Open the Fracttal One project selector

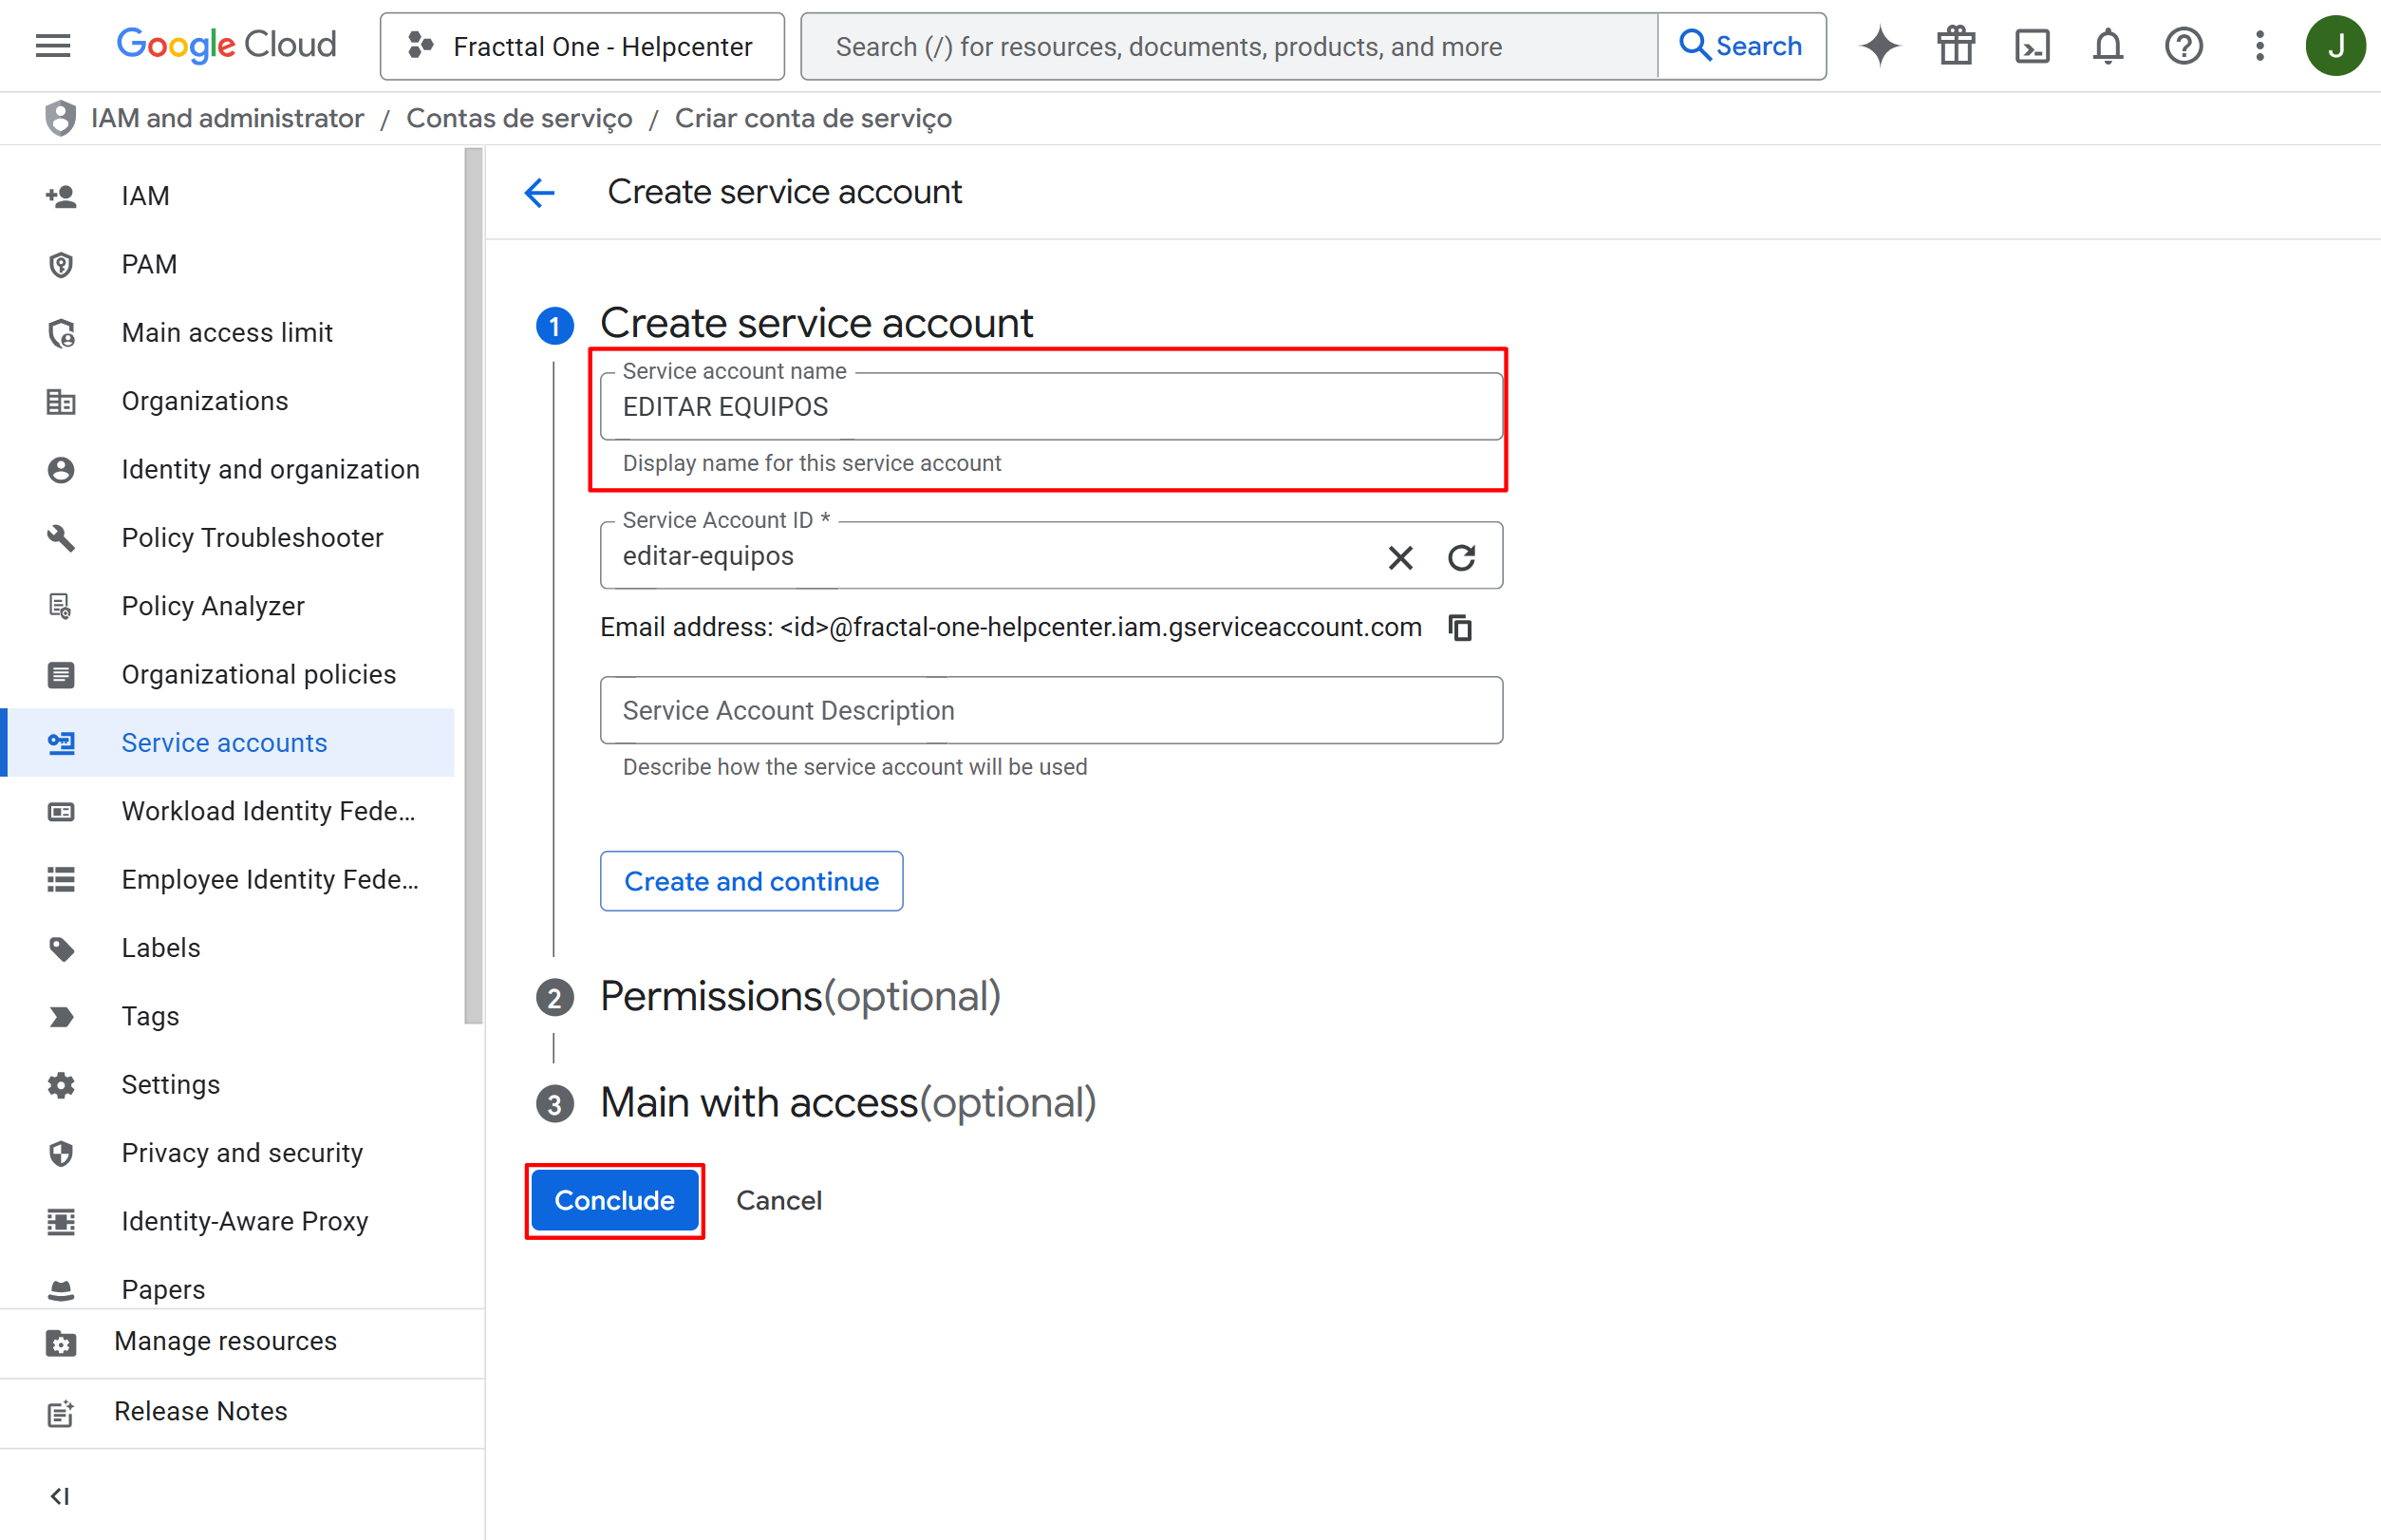[x=582, y=46]
